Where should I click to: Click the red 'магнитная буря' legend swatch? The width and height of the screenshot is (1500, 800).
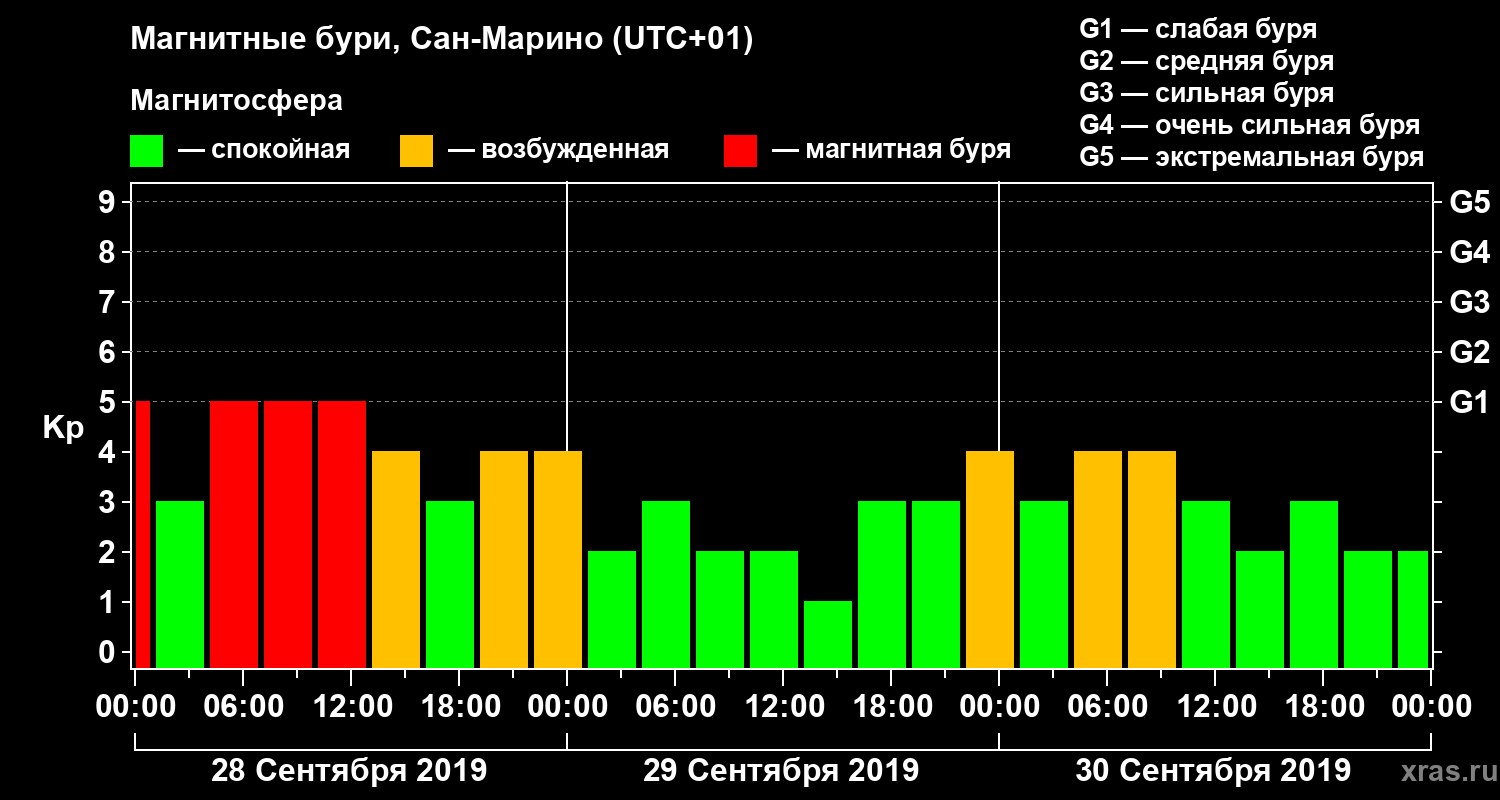click(741, 151)
